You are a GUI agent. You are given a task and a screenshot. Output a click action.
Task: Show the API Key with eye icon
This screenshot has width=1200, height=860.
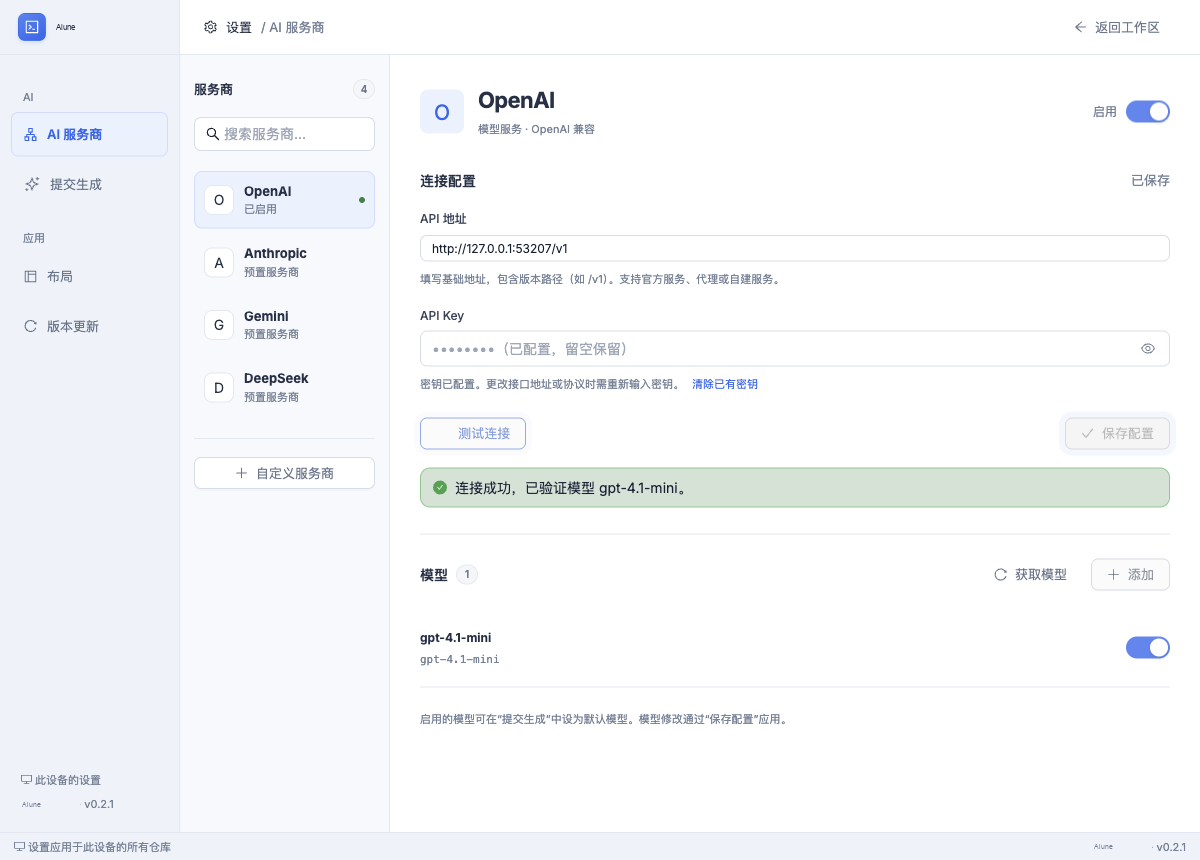[x=1148, y=349]
